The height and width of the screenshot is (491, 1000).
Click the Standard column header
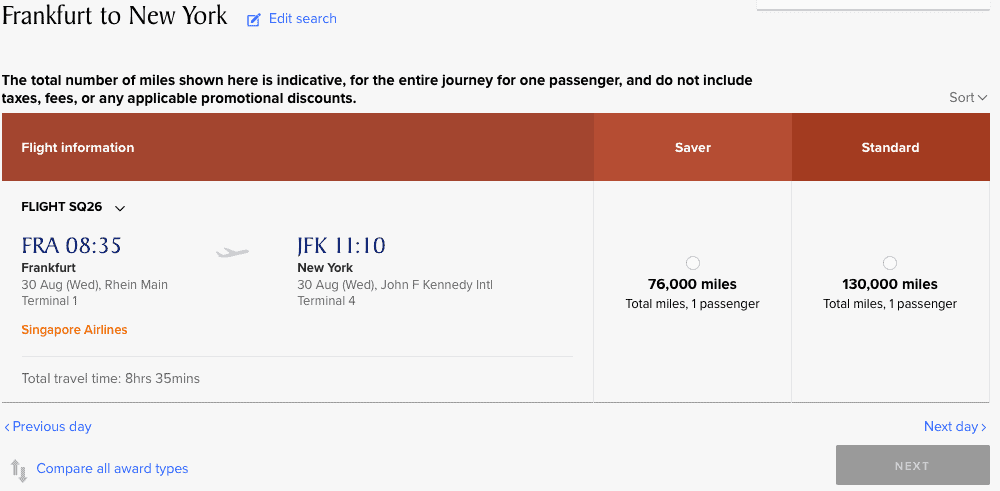[x=890, y=147]
